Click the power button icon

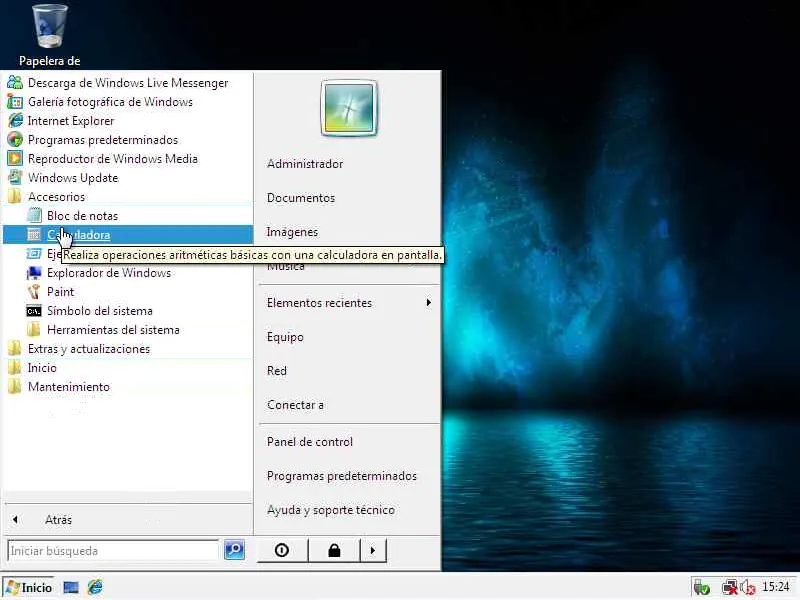point(282,550)
